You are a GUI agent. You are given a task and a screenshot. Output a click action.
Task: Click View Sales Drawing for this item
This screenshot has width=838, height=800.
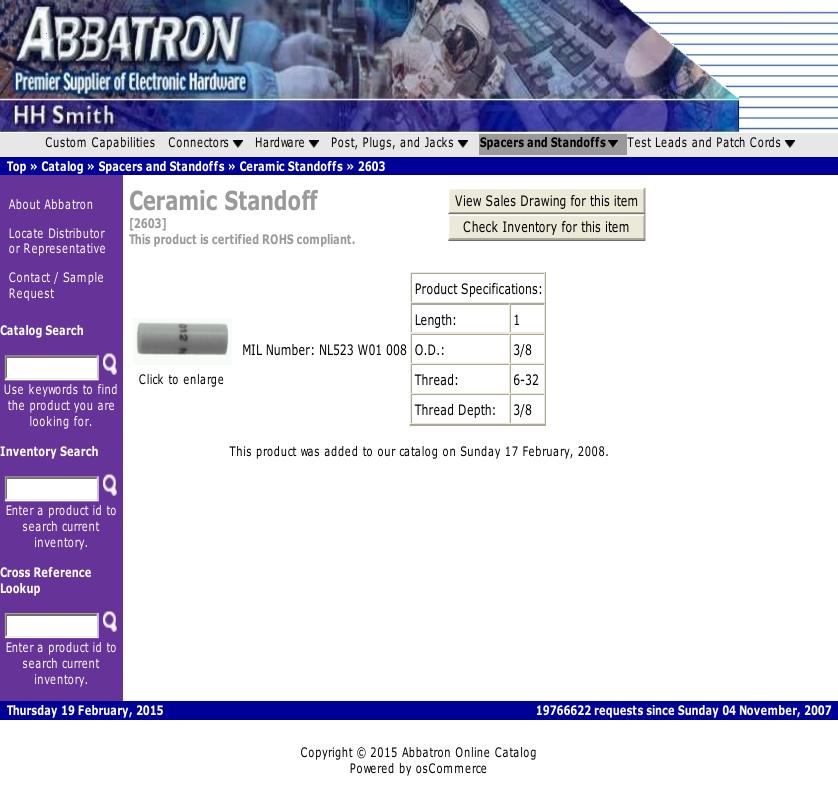546,201
